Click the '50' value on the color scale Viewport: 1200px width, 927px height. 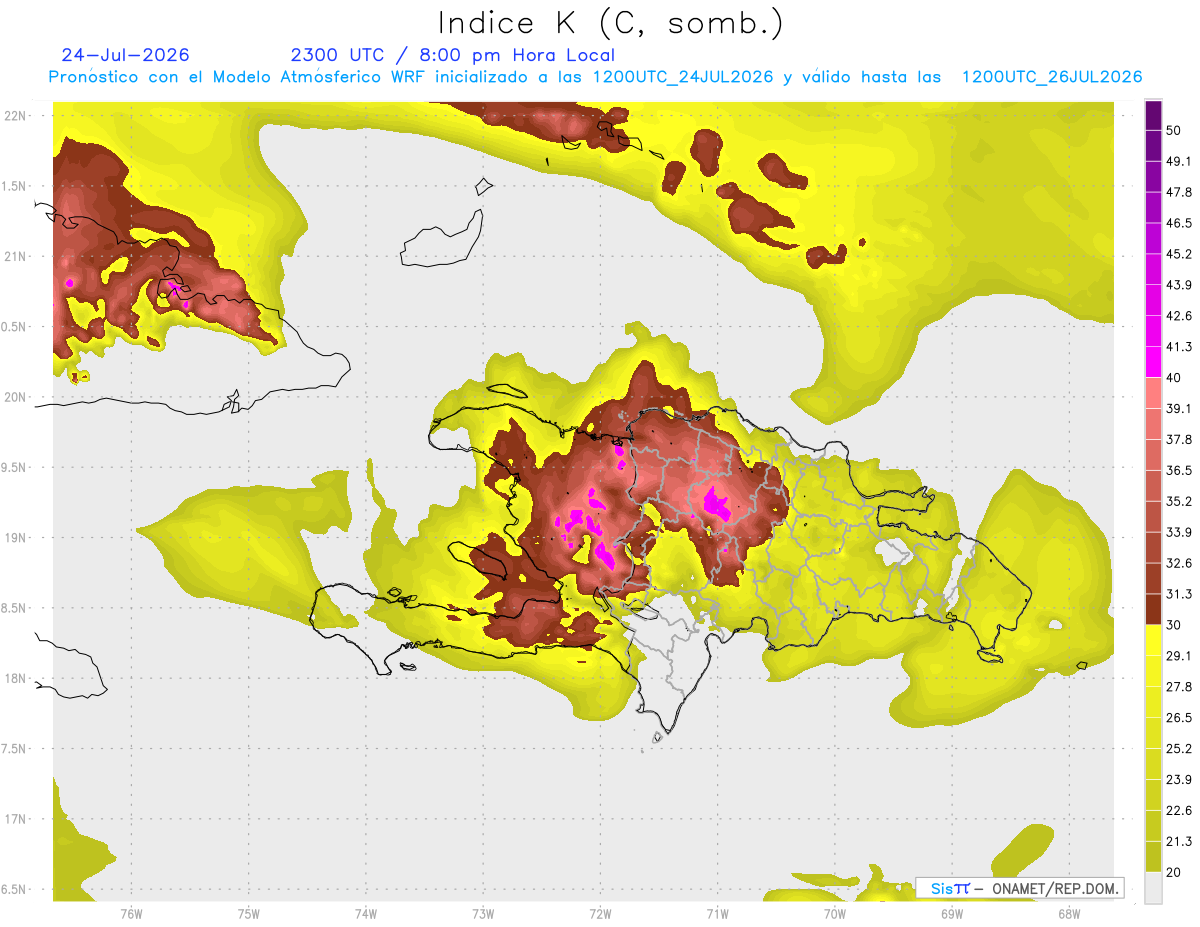tap(1174, 130)
